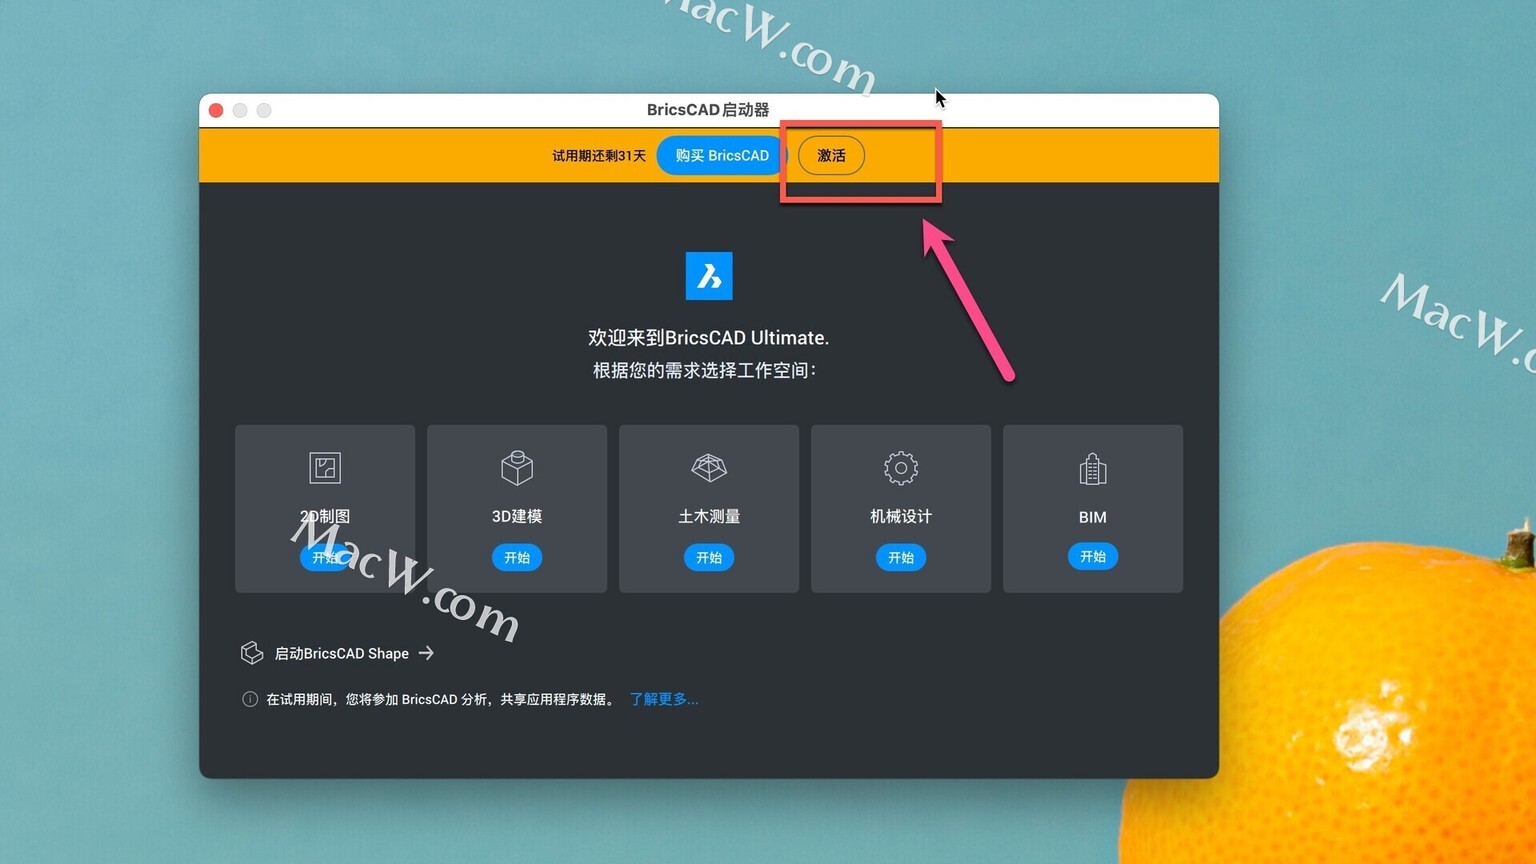Click the 3D建模 cube icon
Screen dimensions: 1536x864
[517, 468]
